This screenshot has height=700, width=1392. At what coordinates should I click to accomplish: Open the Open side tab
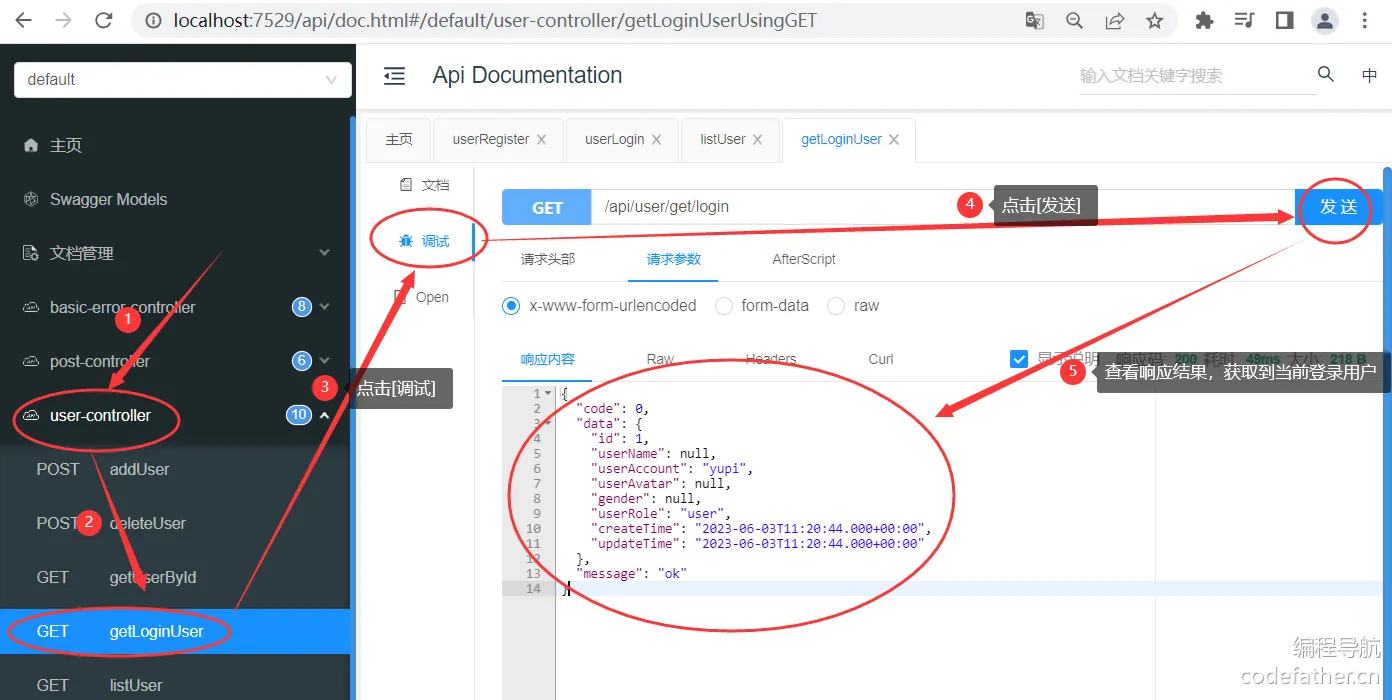coord(424,297)
